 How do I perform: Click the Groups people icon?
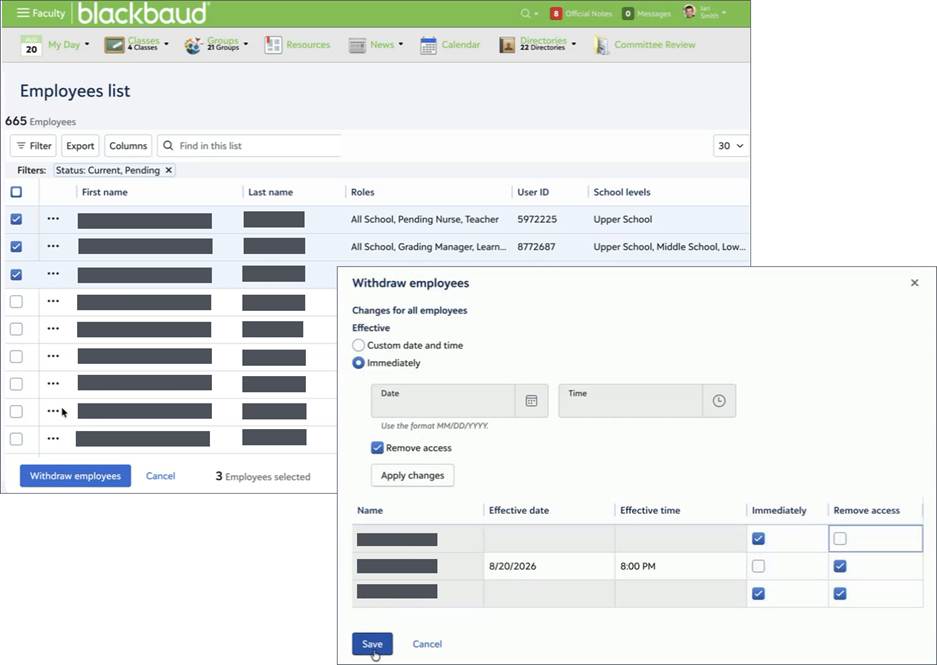pos(193,45)
